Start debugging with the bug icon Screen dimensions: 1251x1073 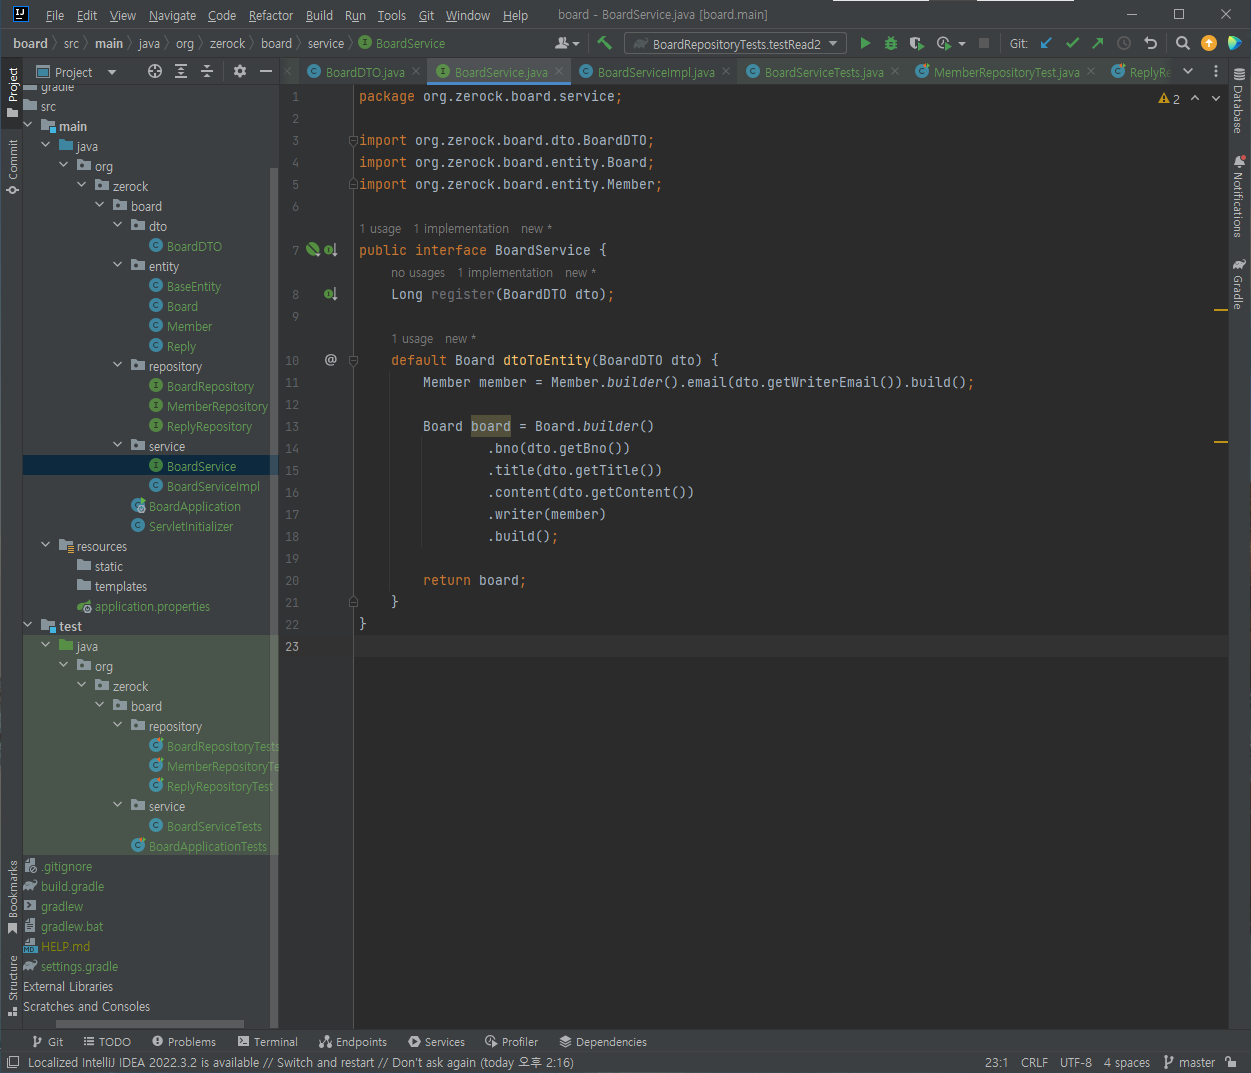click(x=891, y=43)
